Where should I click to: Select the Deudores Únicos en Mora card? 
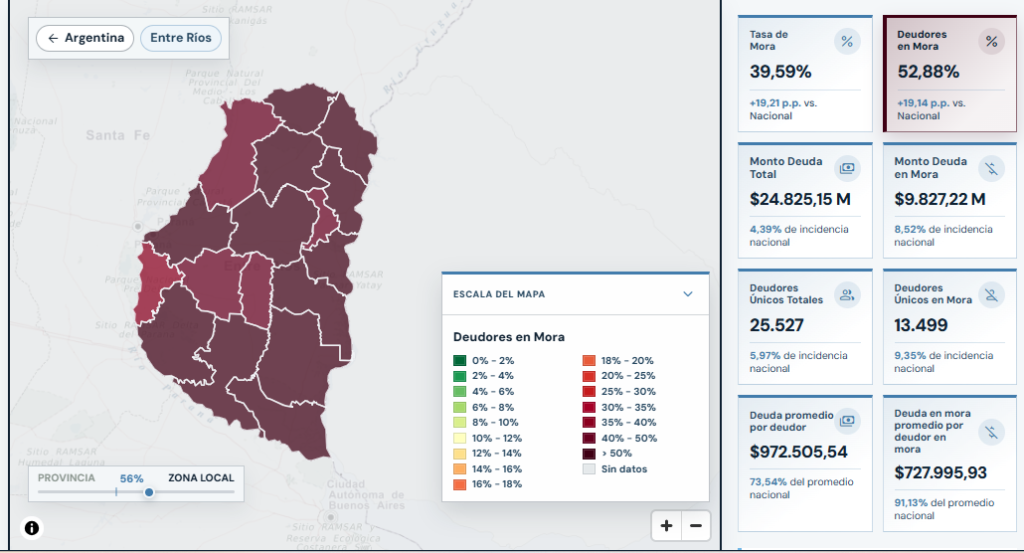point(950,326)
